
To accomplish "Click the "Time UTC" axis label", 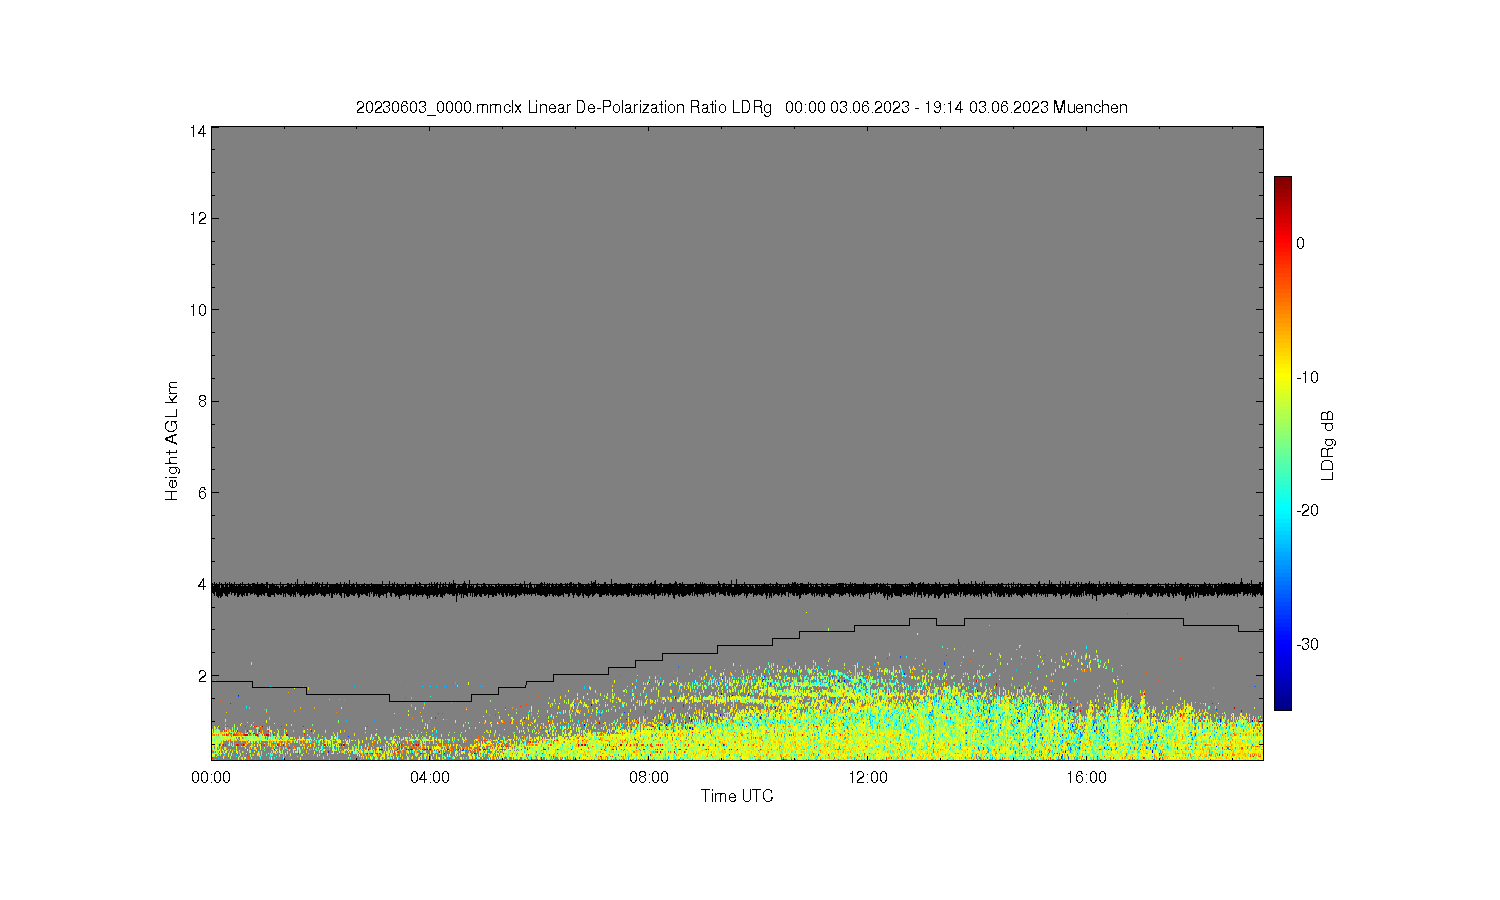I will [737, 797].
